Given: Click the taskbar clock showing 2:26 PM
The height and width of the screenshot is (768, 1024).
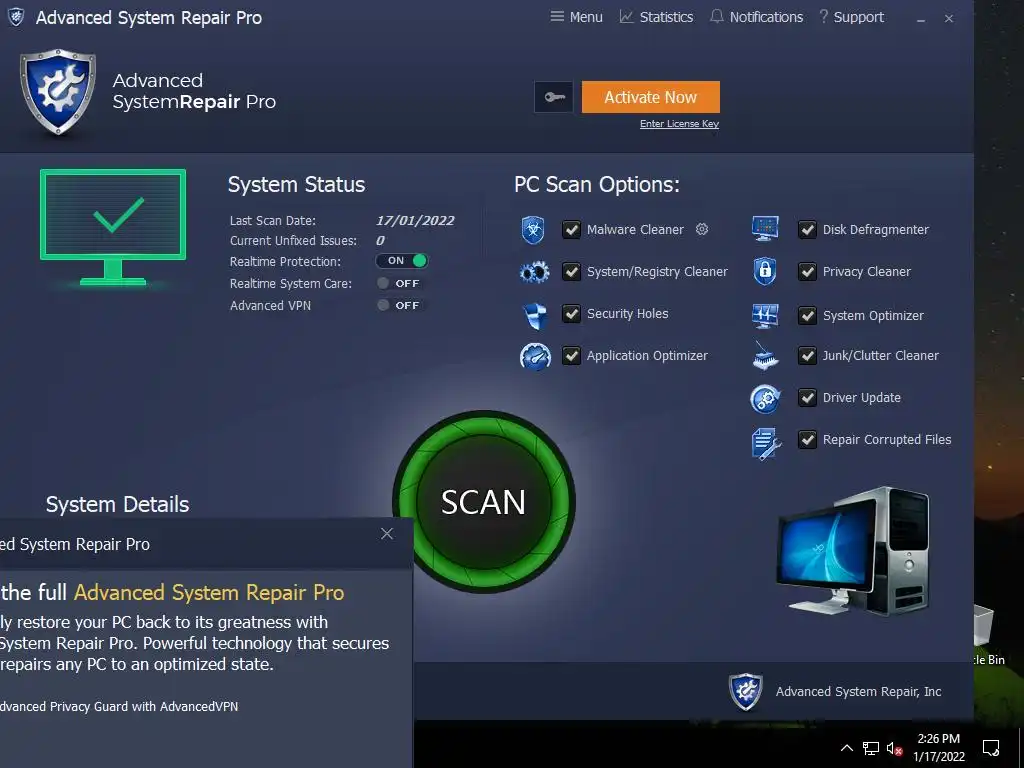Looking at the screenshot, I should 939,748.
